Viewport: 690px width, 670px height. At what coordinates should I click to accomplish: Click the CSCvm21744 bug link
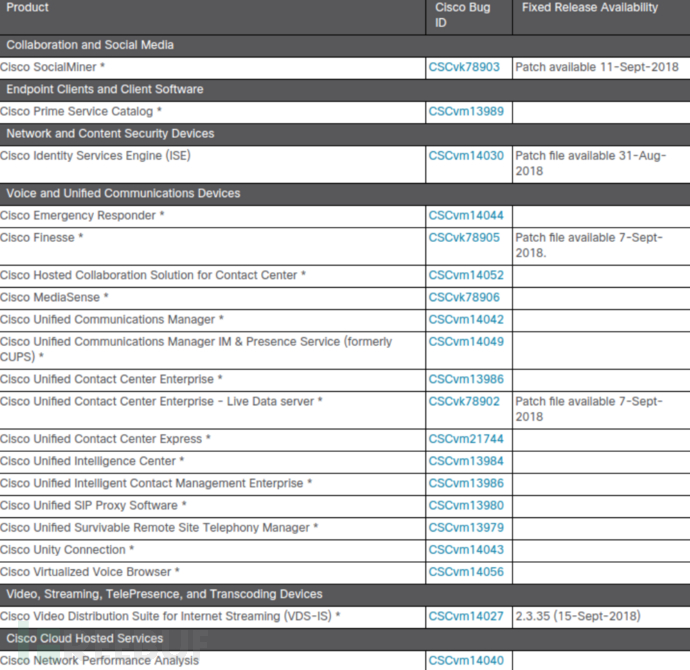pos(466,439)
